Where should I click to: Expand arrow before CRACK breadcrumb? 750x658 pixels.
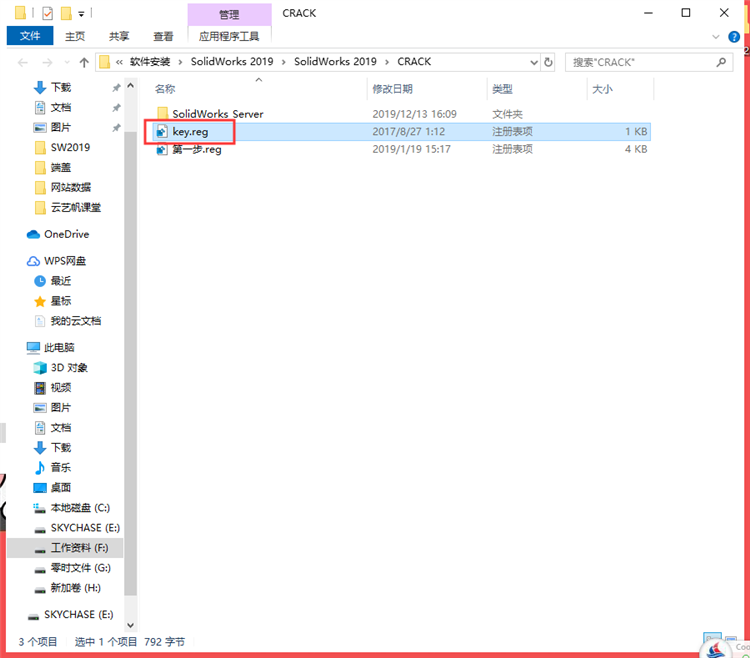coord(387,62)
